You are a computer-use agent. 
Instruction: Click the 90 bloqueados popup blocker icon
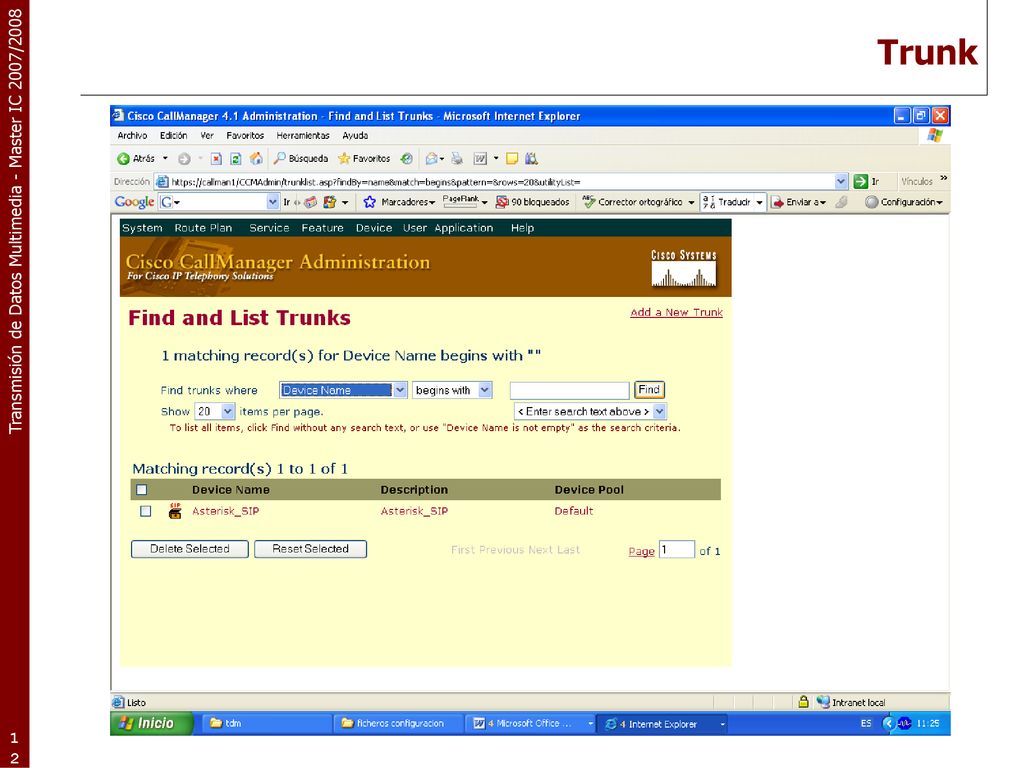pos(502,202)
